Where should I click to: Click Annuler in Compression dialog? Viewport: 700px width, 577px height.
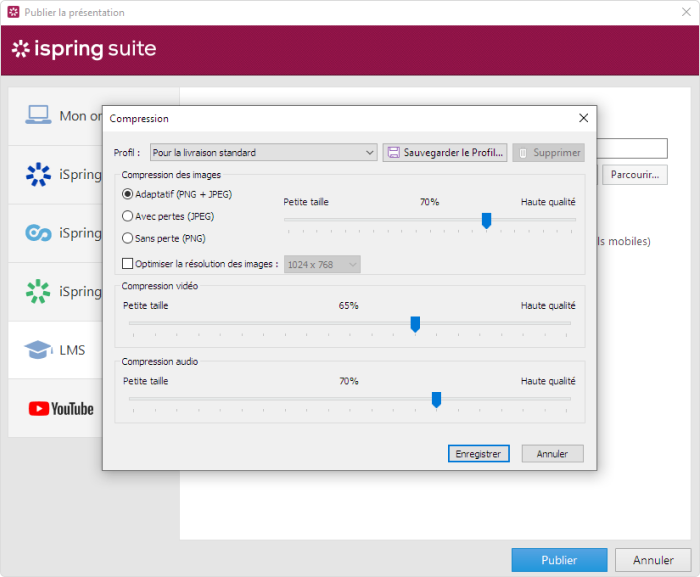tap(552, 454)
